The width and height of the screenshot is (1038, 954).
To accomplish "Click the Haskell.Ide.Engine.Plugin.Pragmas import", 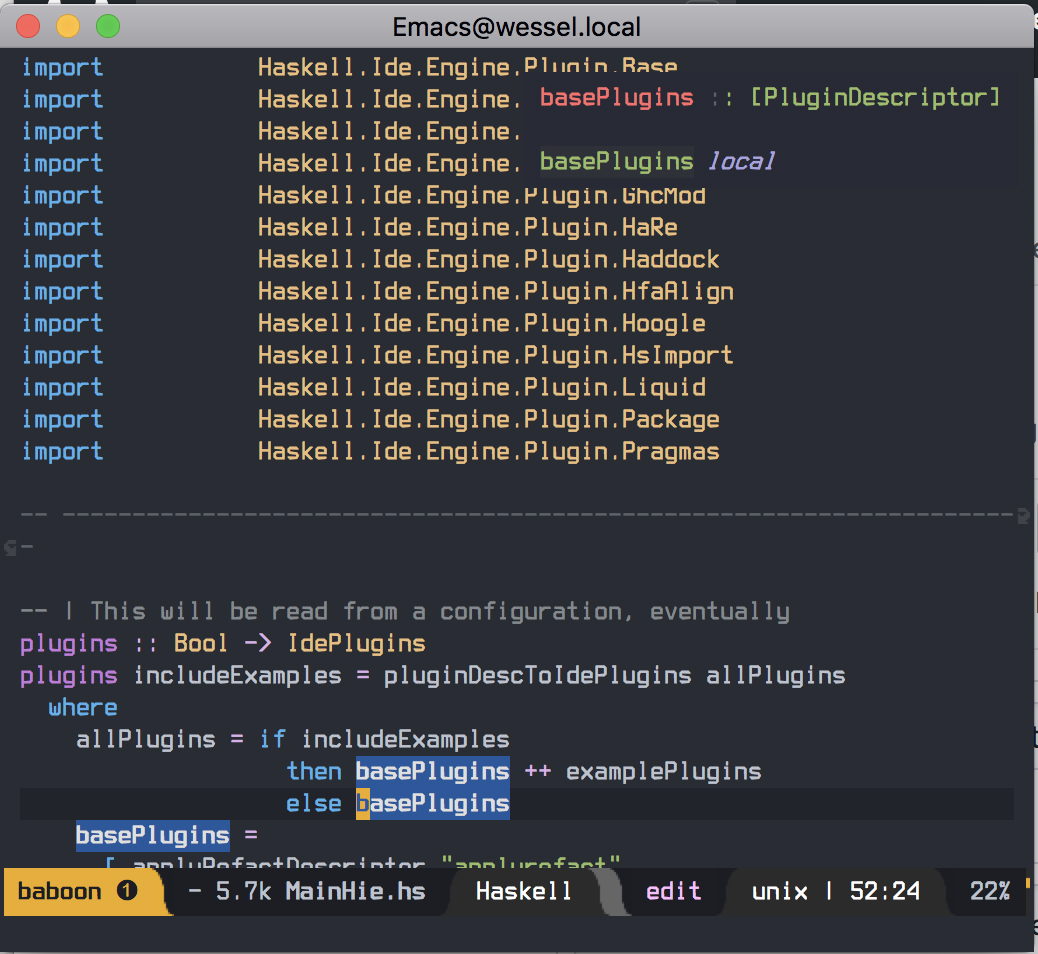I will [489, 452].
